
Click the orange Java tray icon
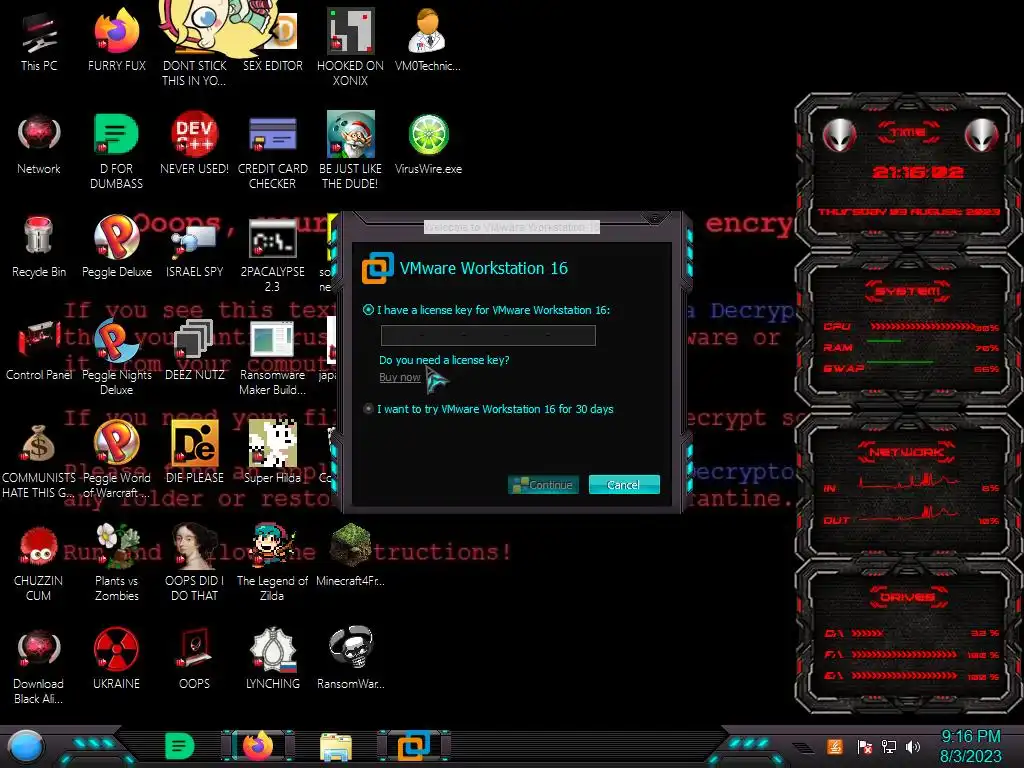tap(835, 746)
